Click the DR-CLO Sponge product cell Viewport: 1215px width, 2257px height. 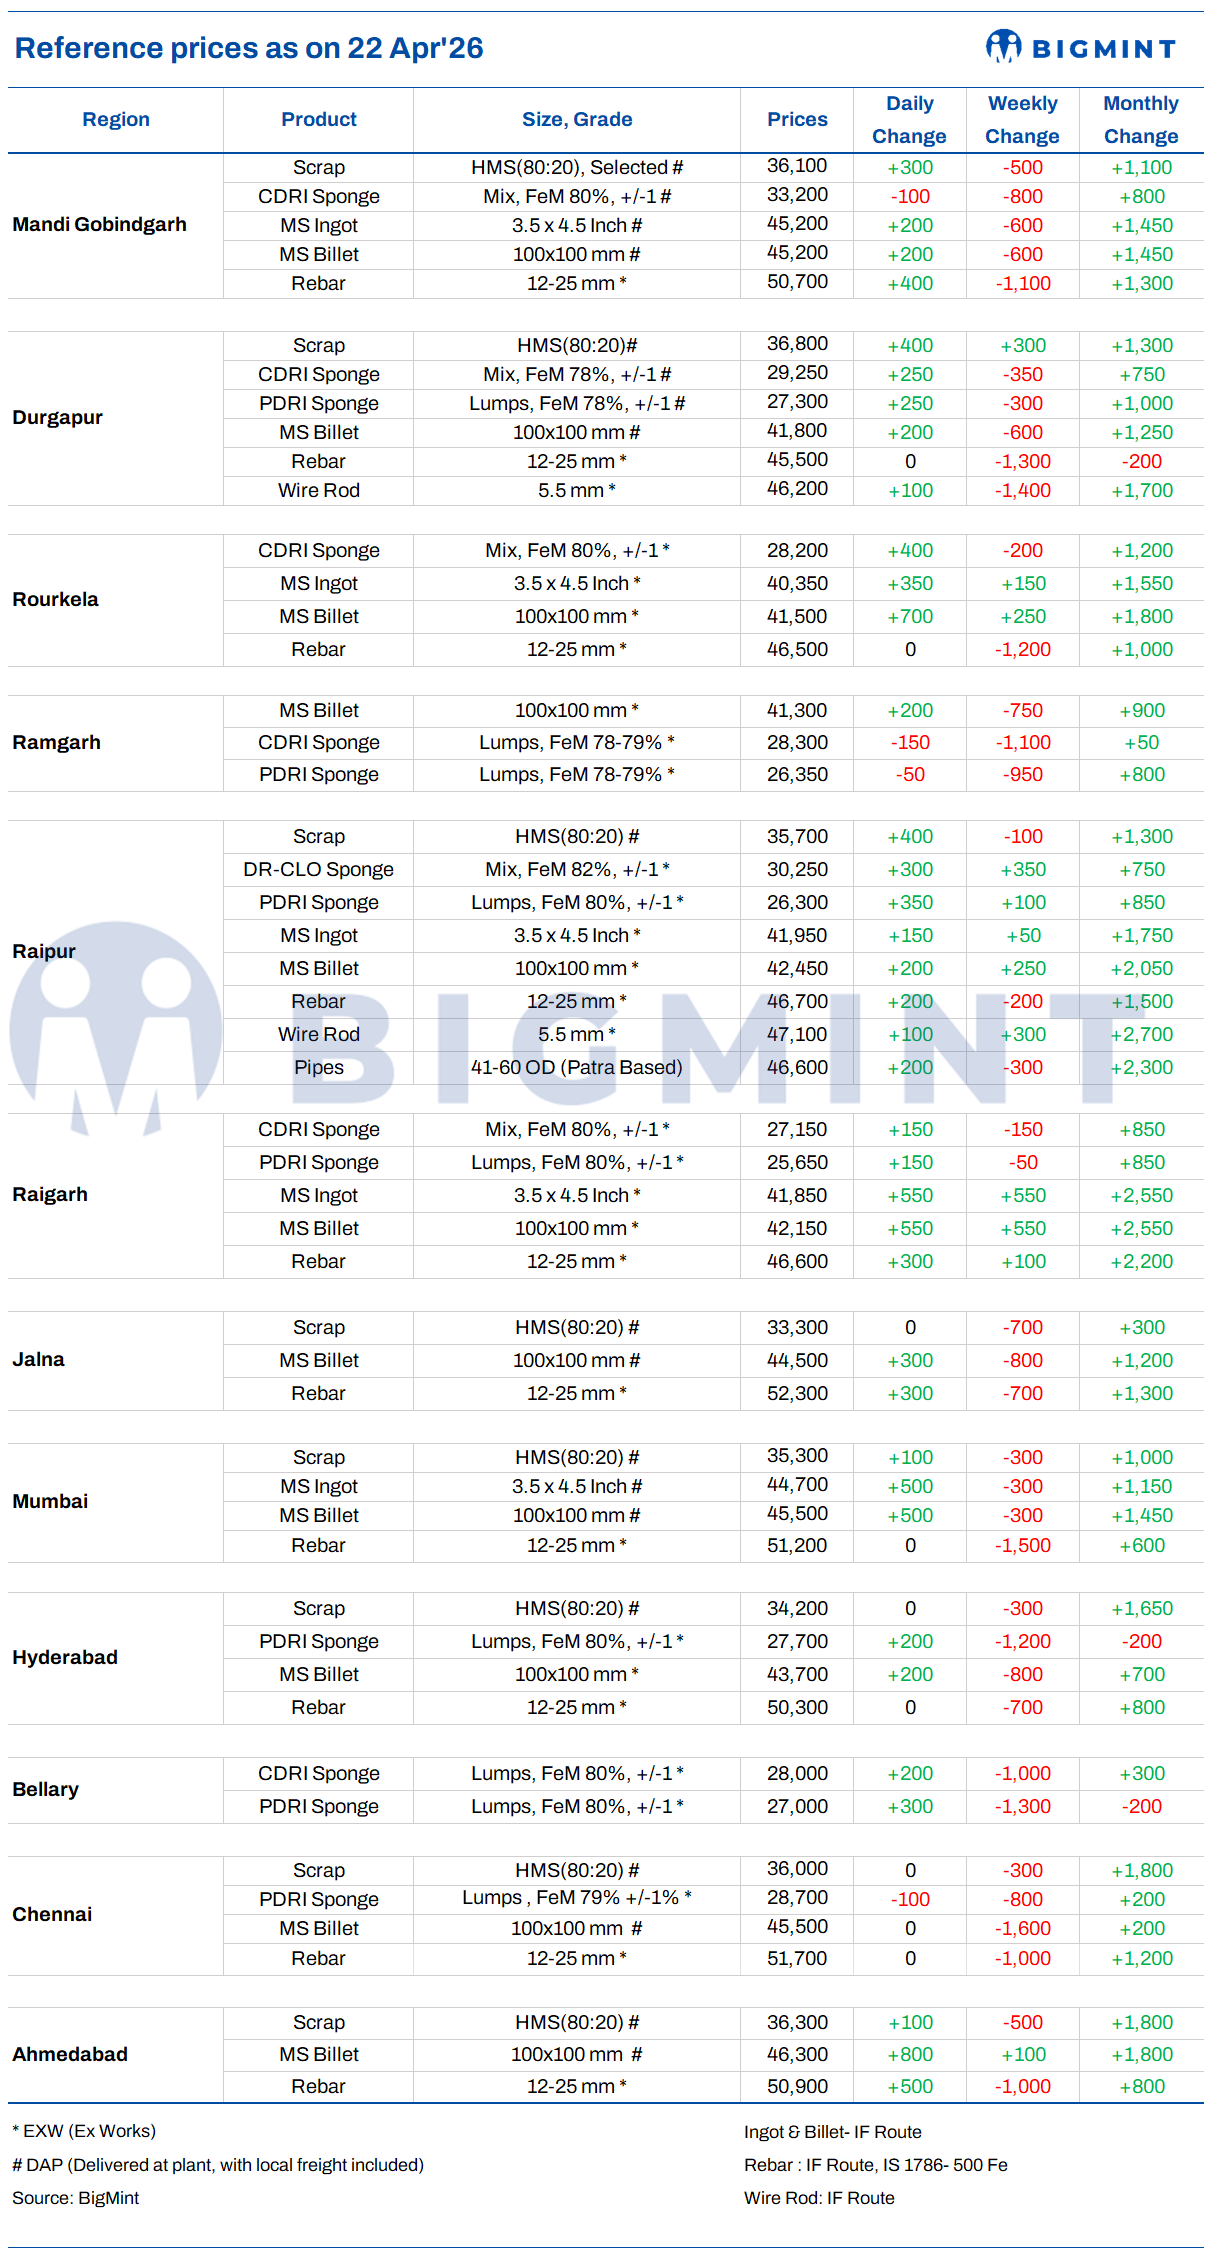(319, 870)
